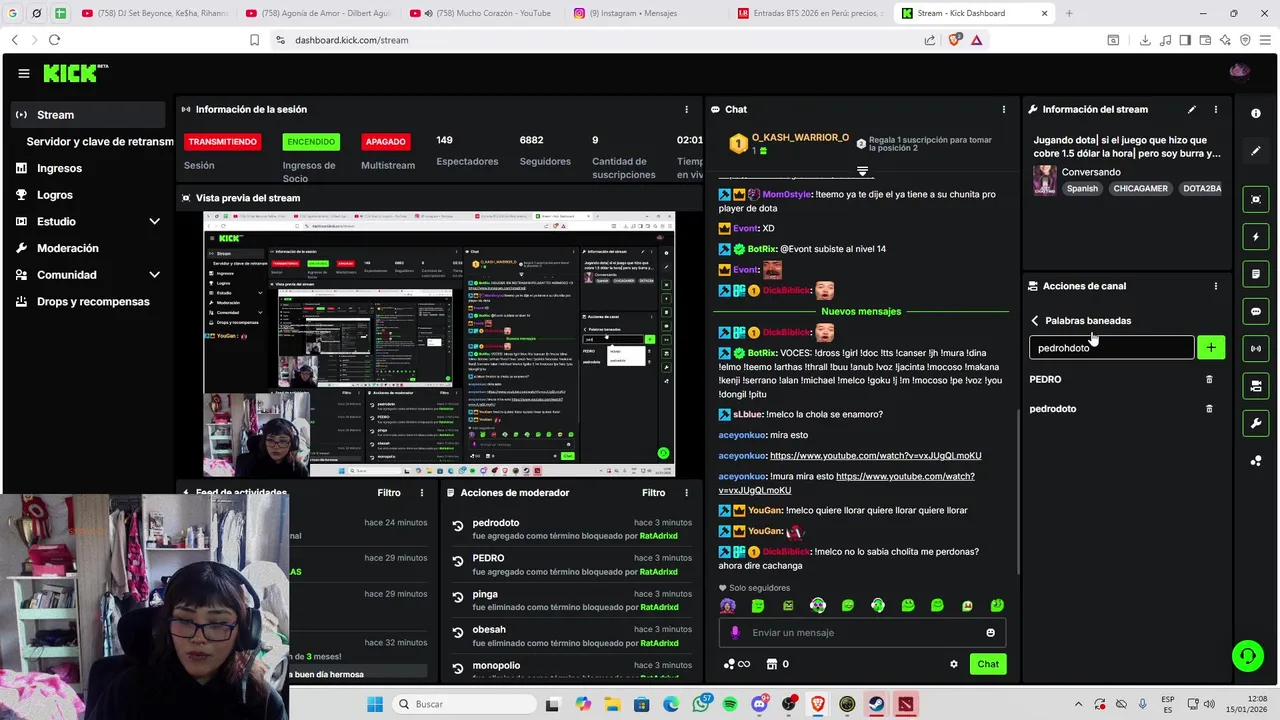
Task: Click the Chat send button
Action: point(988,664)
